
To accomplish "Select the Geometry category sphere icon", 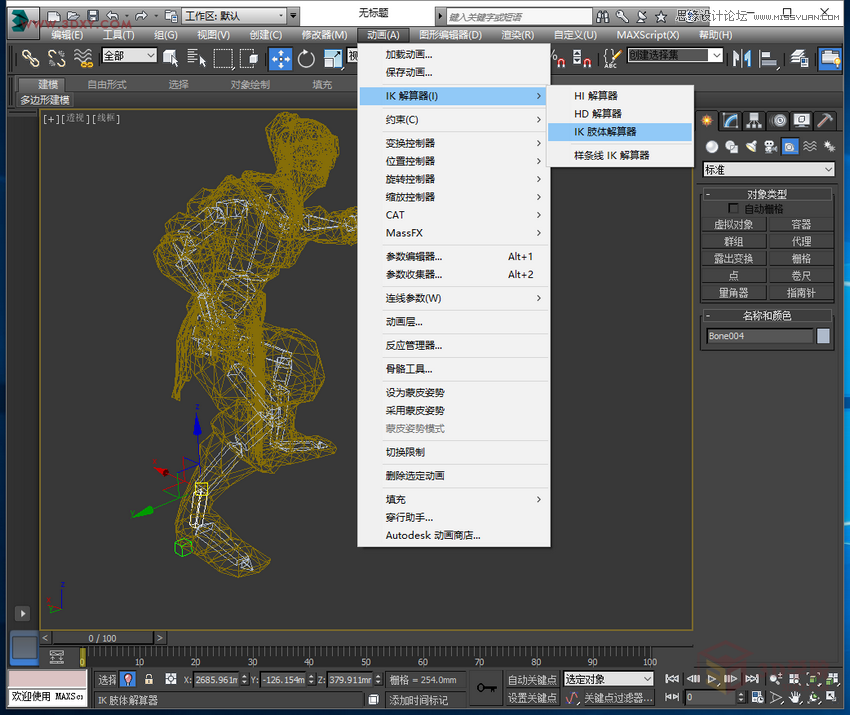I will 712,146.
